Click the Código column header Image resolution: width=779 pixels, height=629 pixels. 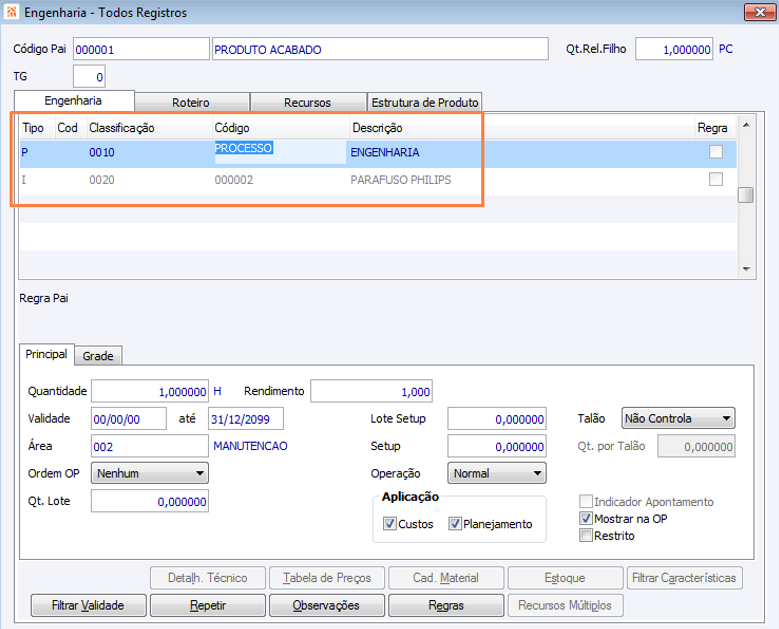click(x=232, y=128)
